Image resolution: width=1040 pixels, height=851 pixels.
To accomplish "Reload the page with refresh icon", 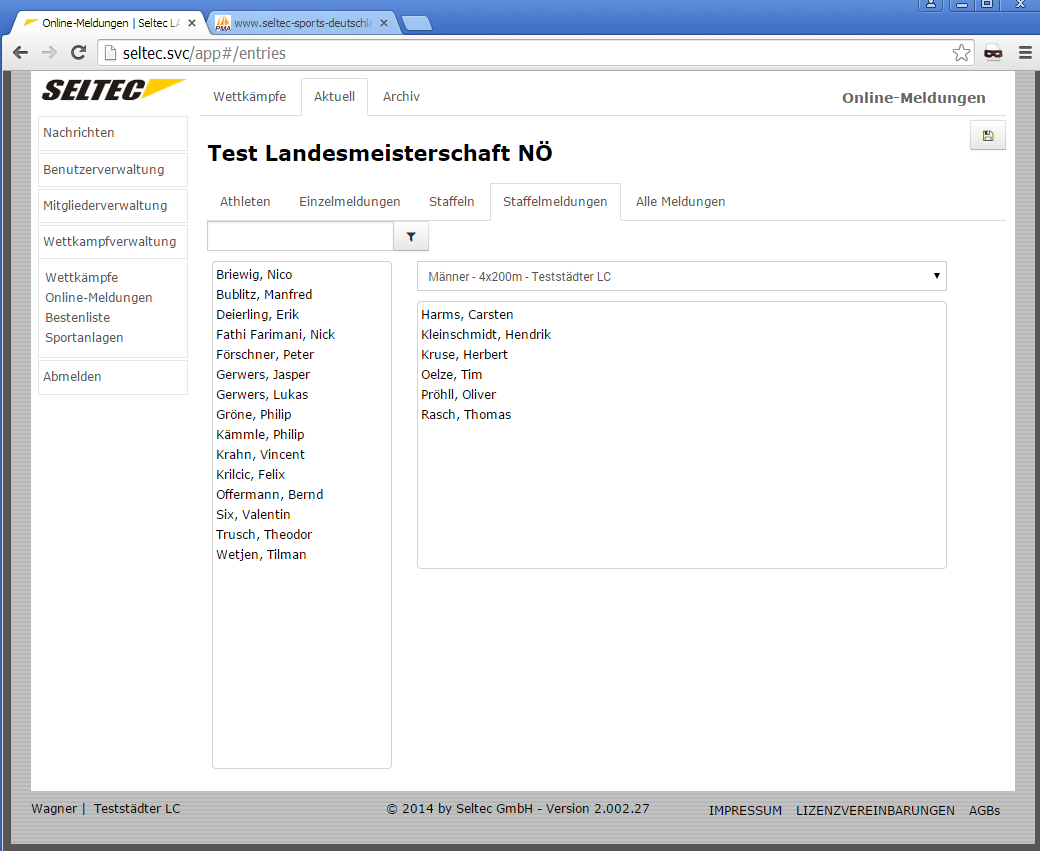I will tap(79, 53).
